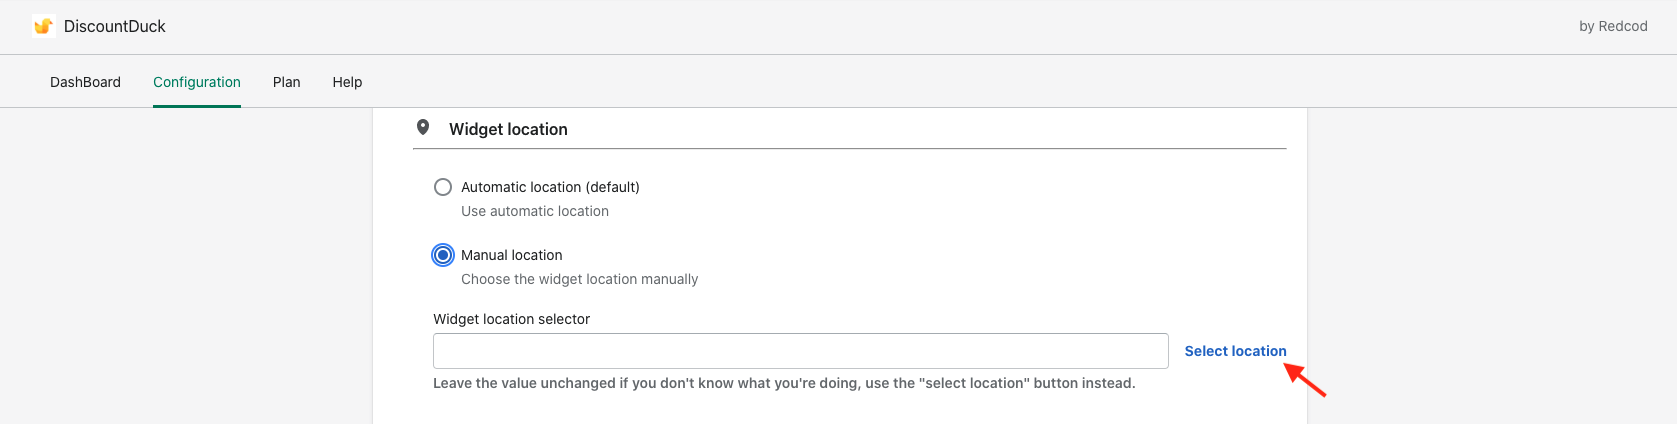Image resolution: width=1677 pixels, height=424 pixels.
Task: Click the "Automatic location (default)" label text
Action: pos(550,187)
